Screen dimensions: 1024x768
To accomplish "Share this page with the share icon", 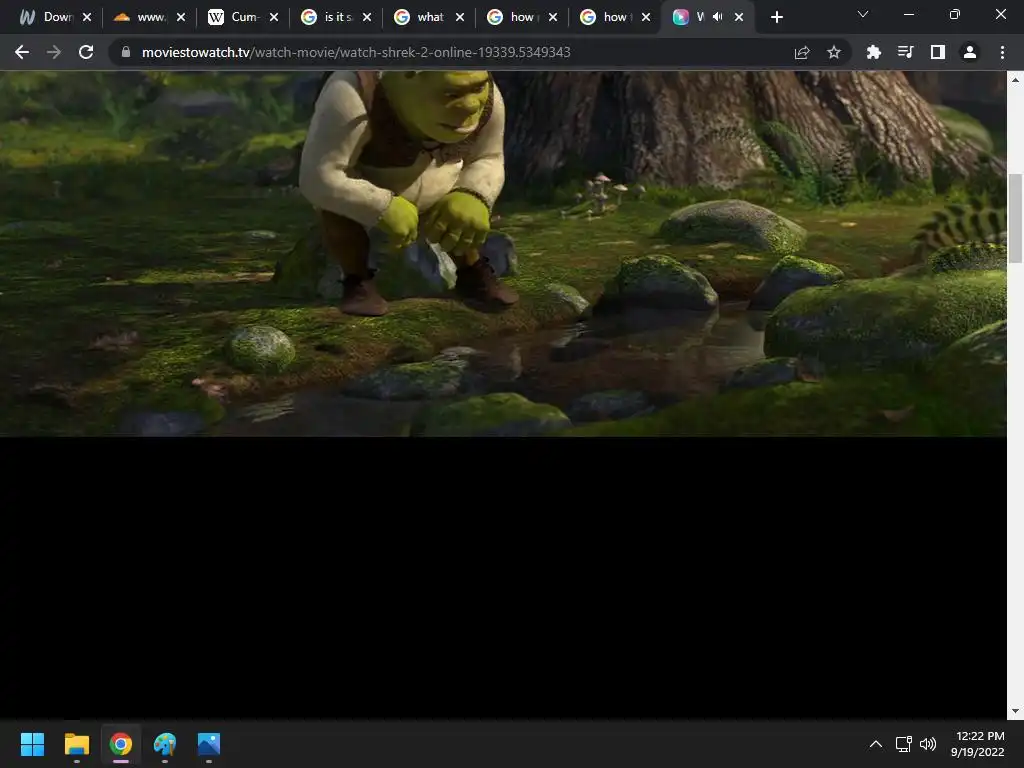I will (802, 52).
